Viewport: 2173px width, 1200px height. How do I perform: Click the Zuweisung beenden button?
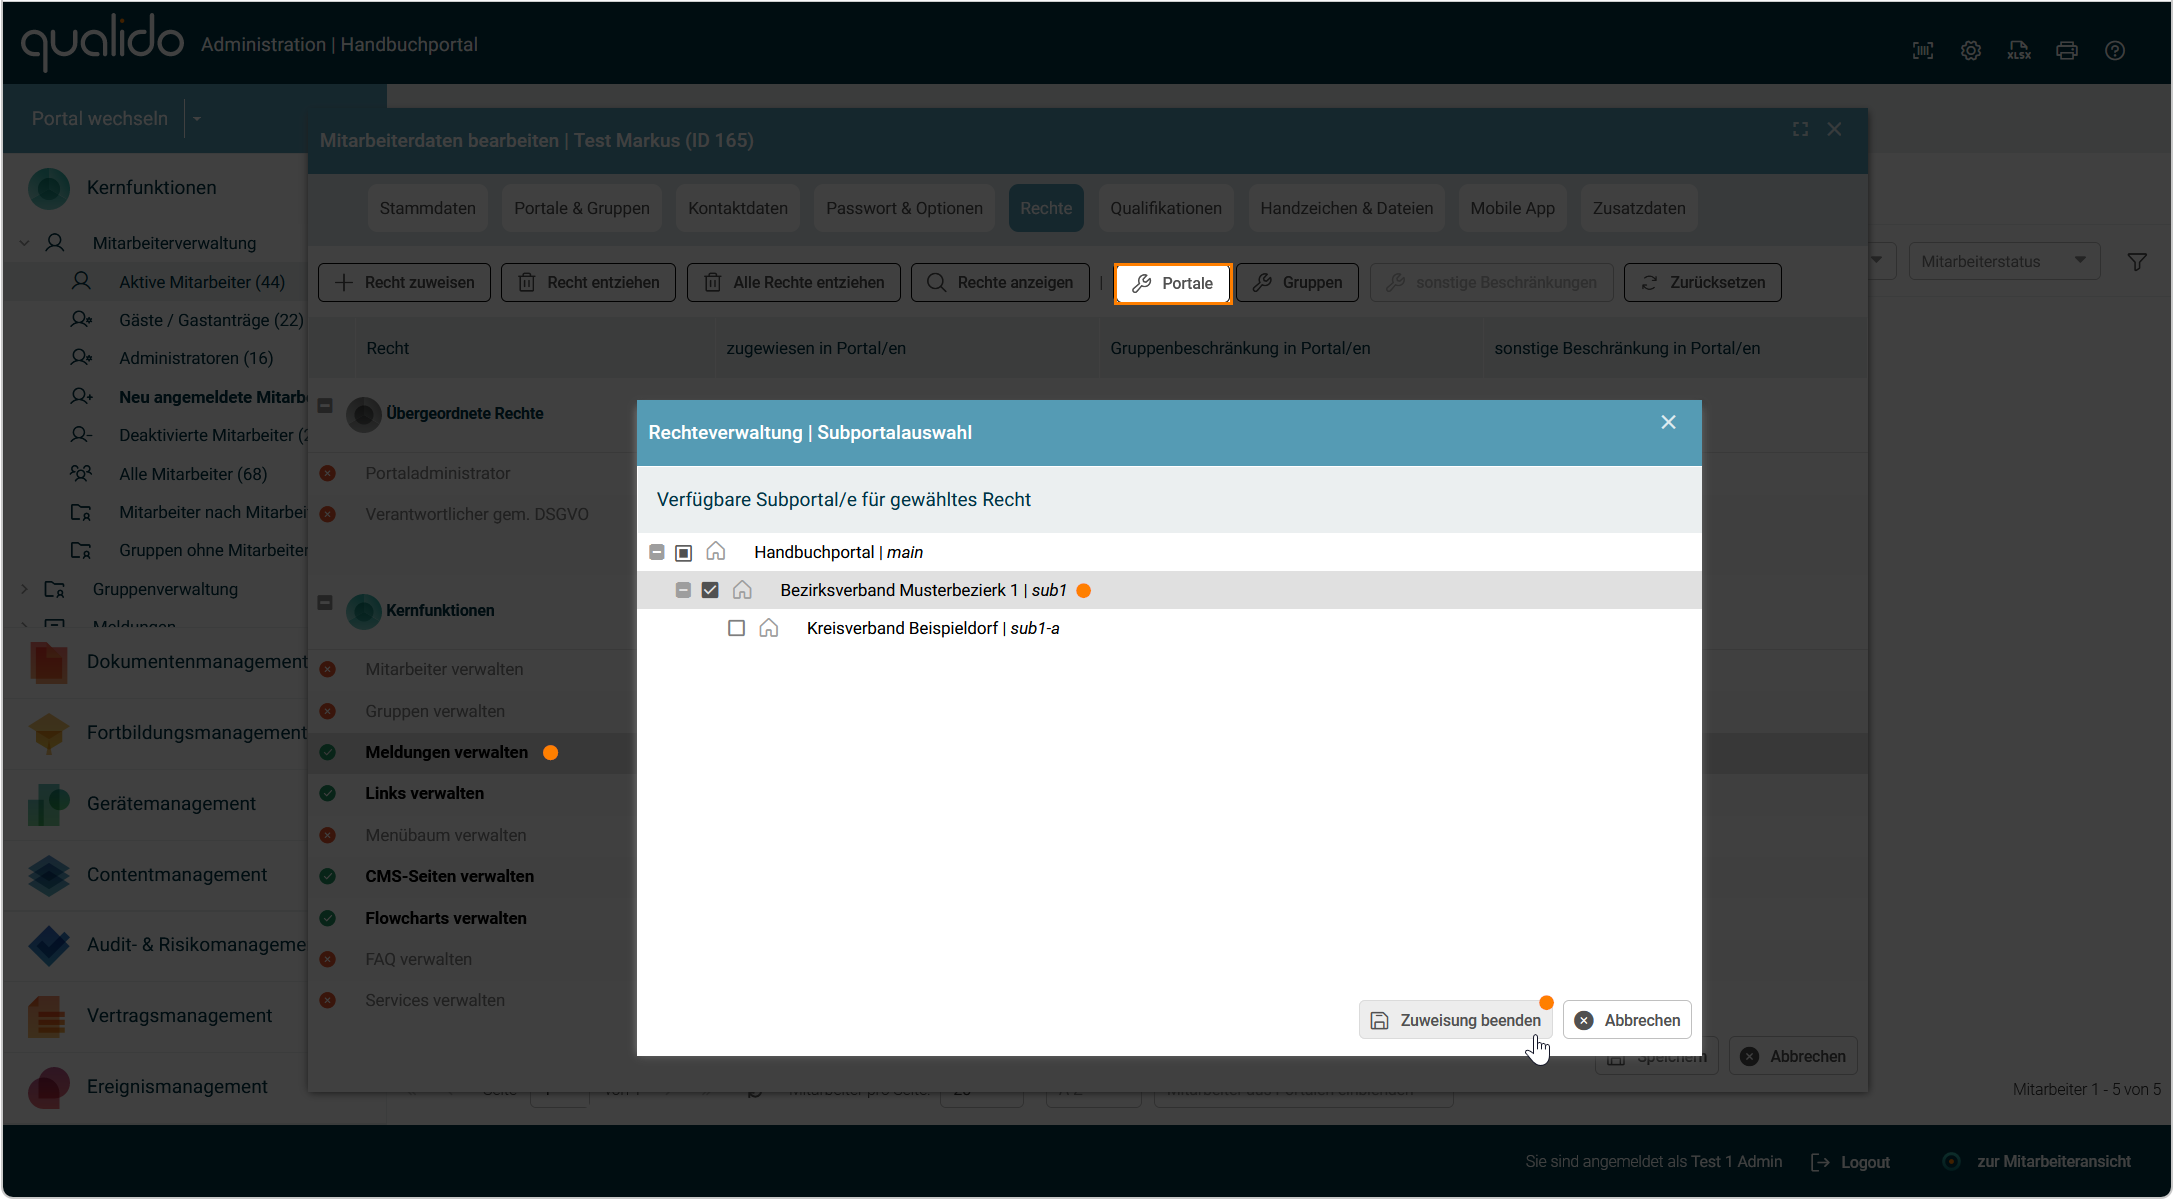tap(1456, 1020)
